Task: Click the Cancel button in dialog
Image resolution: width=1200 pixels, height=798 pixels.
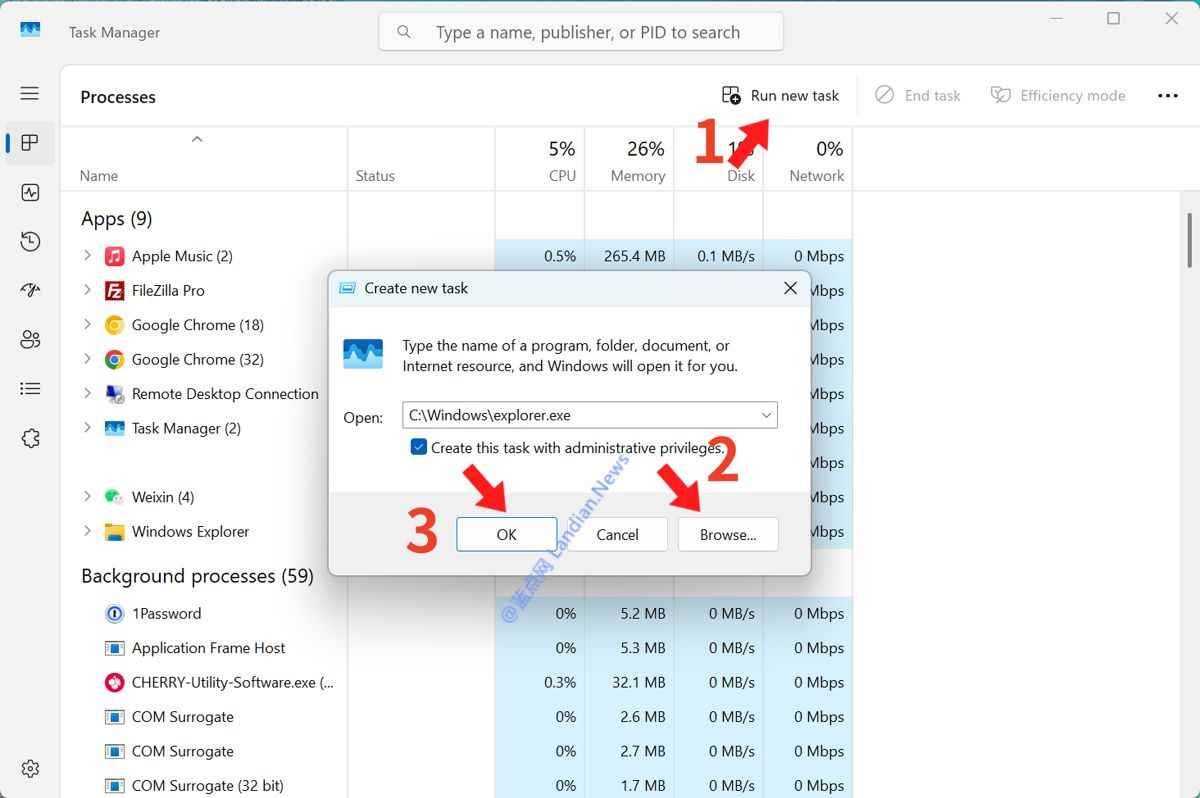Action: pyautogui.click(x=617, y=534)
